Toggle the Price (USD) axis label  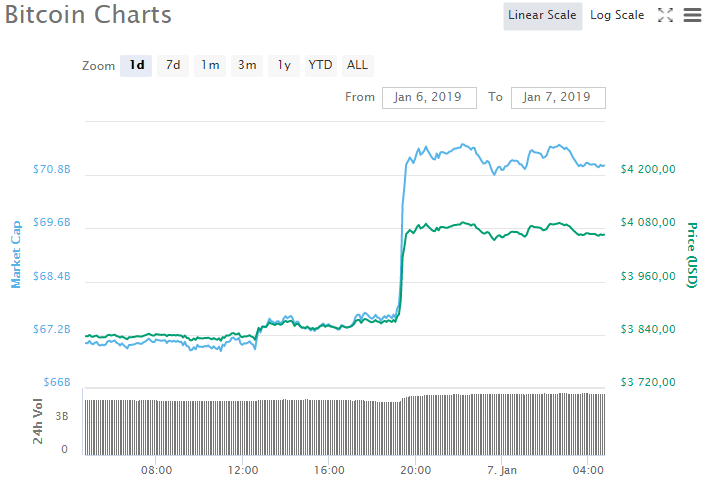692,255
